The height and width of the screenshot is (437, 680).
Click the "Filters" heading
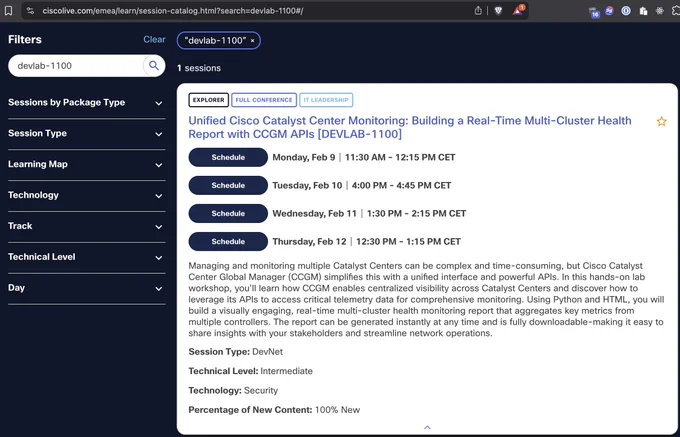[x=25, y=39]
